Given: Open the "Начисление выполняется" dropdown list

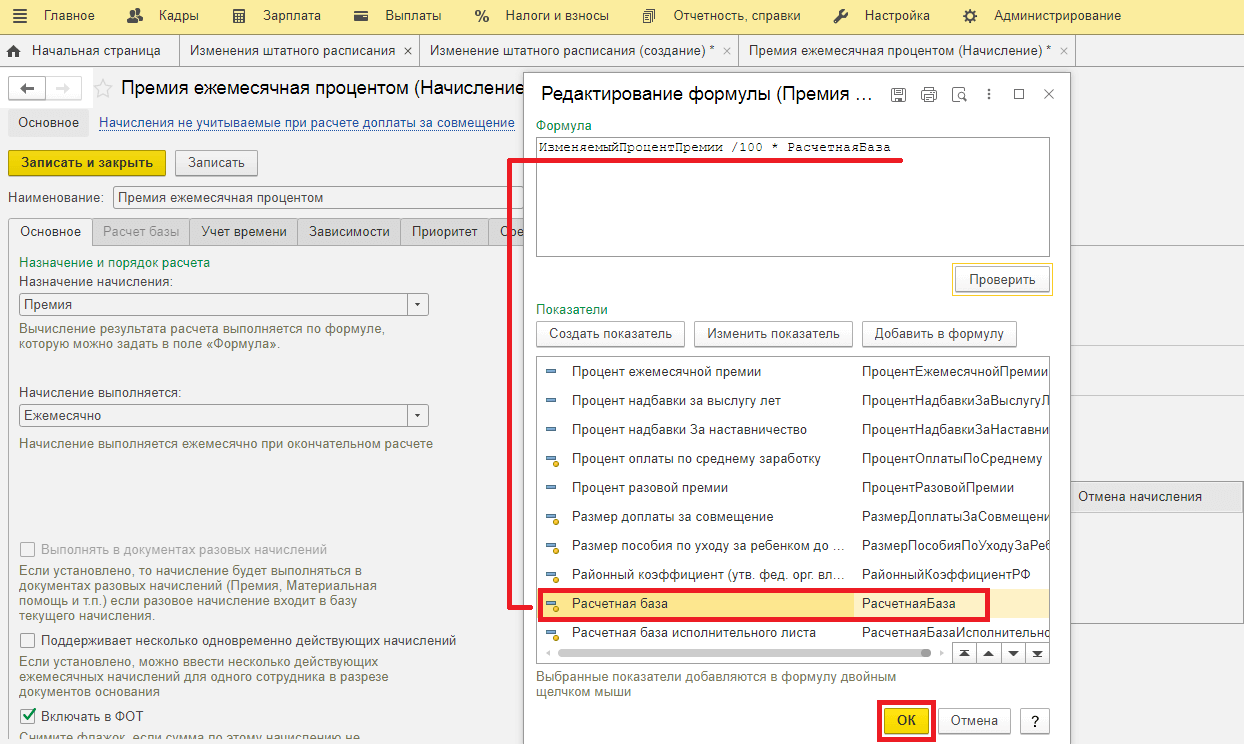Looking at the screenshot, I should 418,416.
